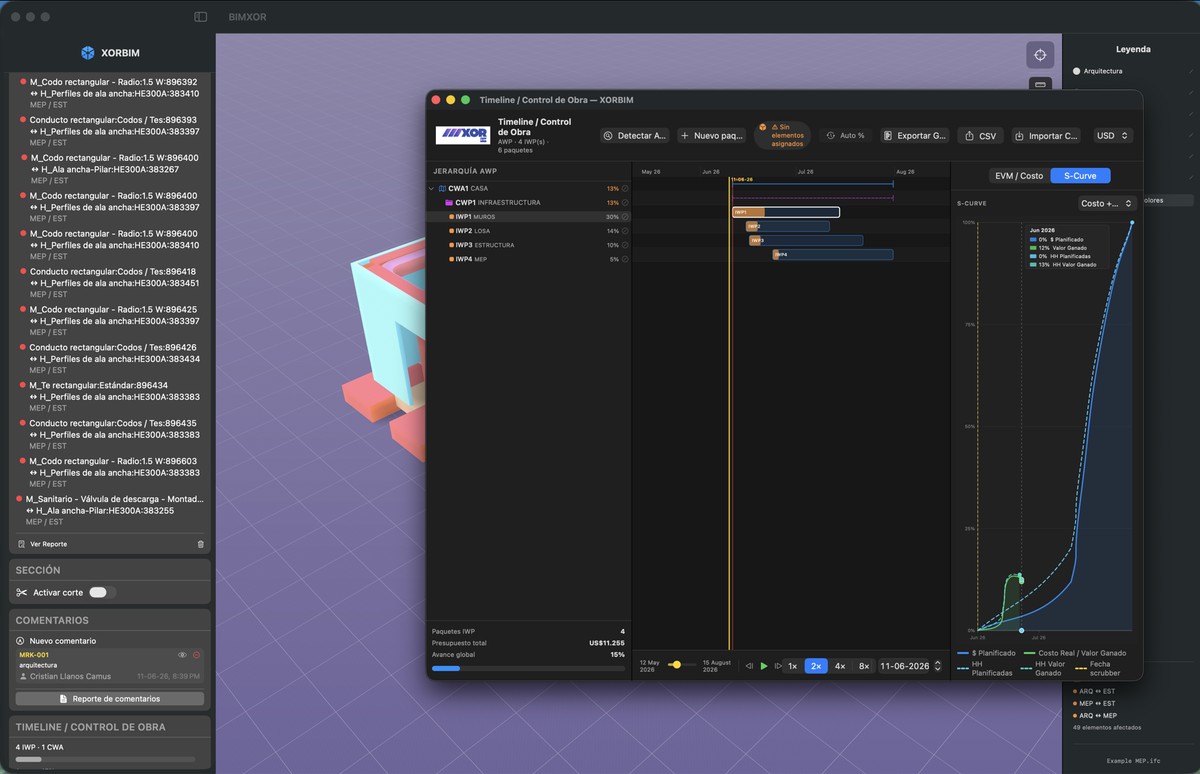The image size is (1200, 774).
Task: Click Avance global progress bar
Action: pos(528,667)
